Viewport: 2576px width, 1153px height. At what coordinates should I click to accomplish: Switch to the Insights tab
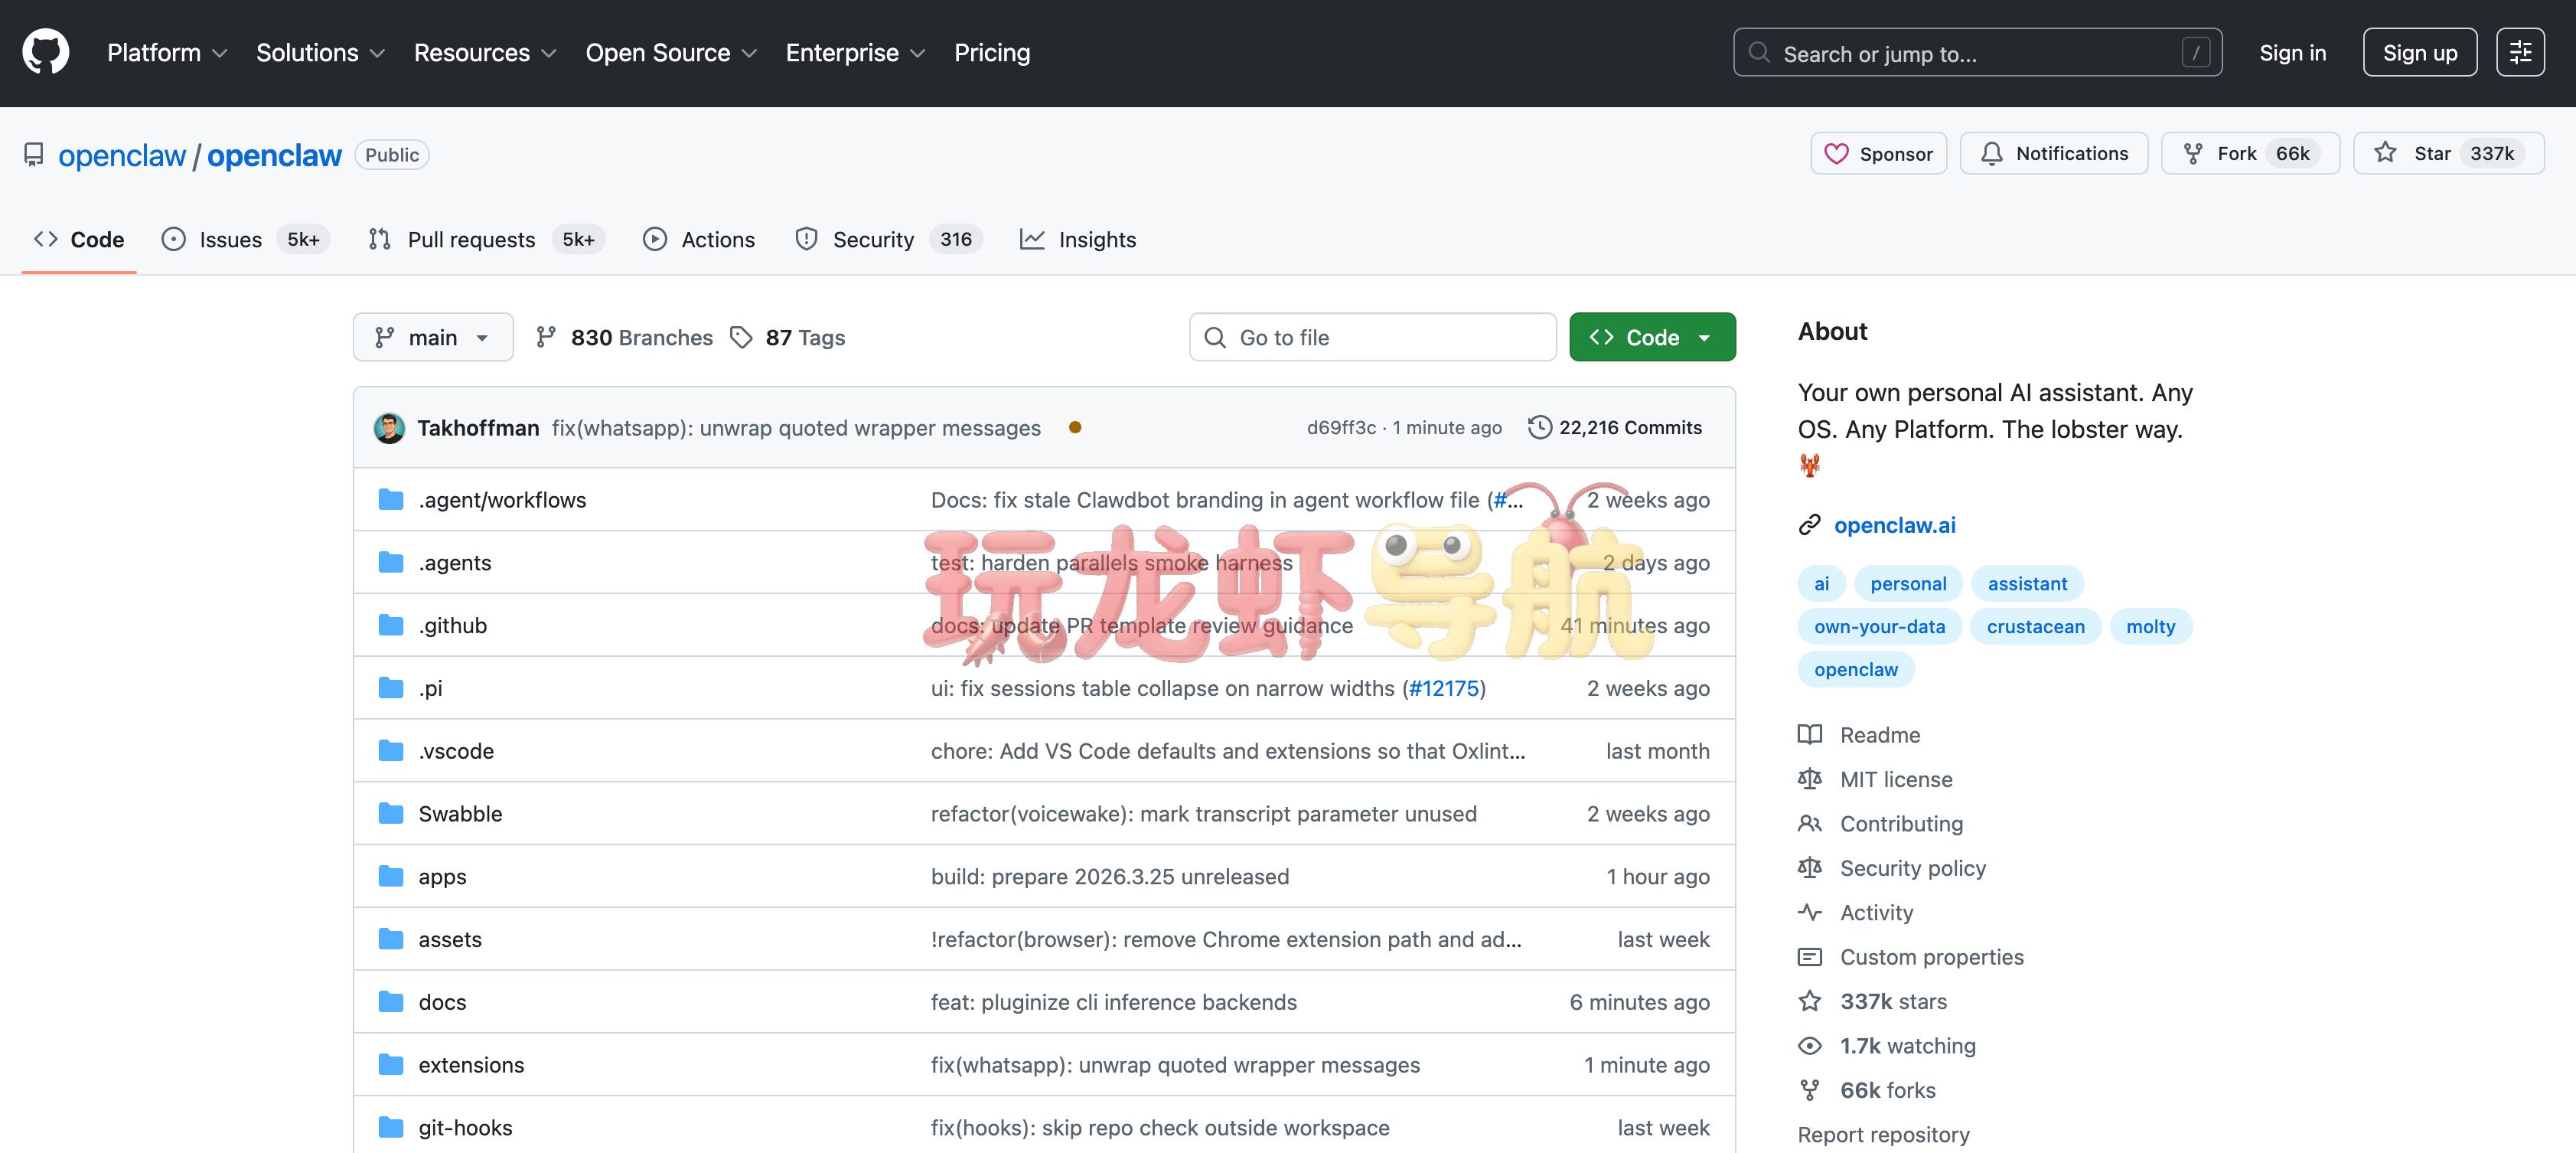[x=1078, y=240]
